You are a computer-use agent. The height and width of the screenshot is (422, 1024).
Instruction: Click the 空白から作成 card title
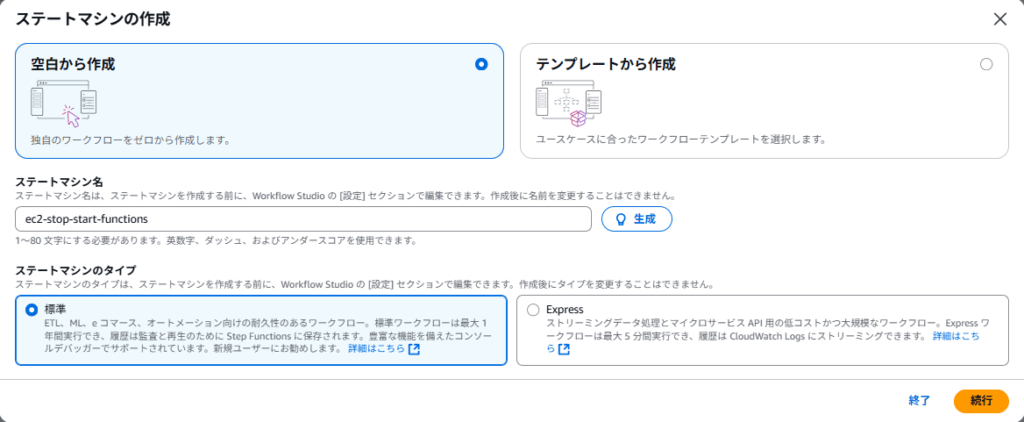[73, 64]
